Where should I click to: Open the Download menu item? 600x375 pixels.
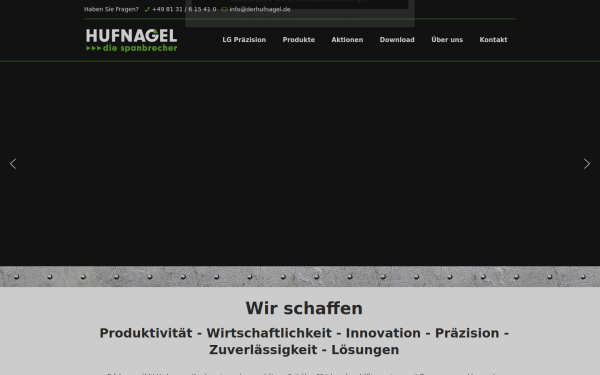397,39
